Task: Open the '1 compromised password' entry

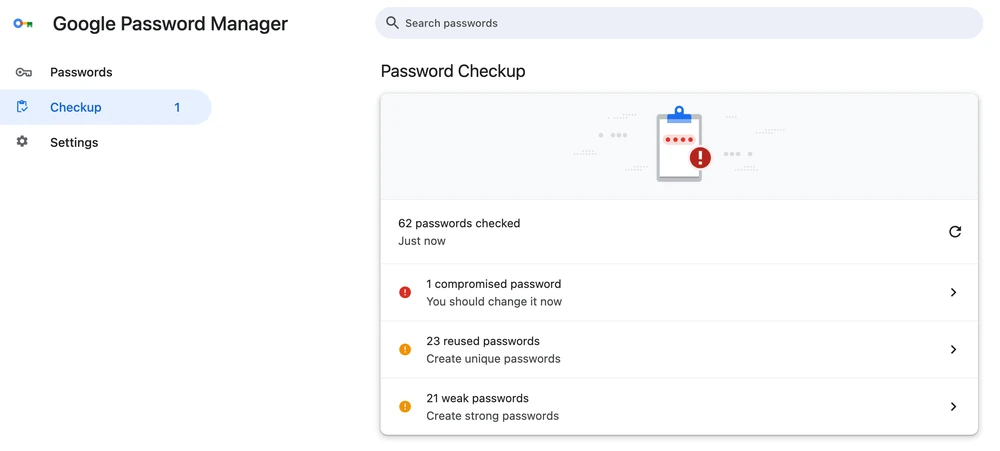Action: 494,285
